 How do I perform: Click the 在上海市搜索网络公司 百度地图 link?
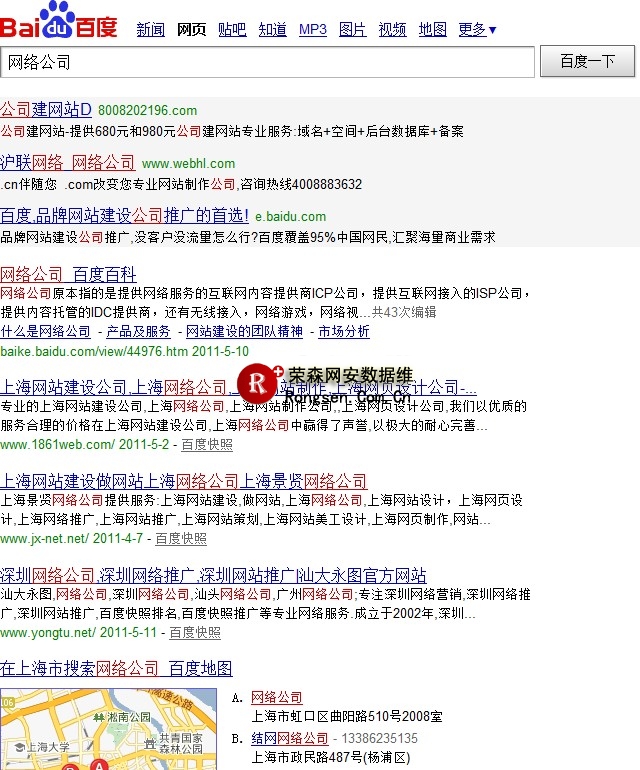coord(116,668)
